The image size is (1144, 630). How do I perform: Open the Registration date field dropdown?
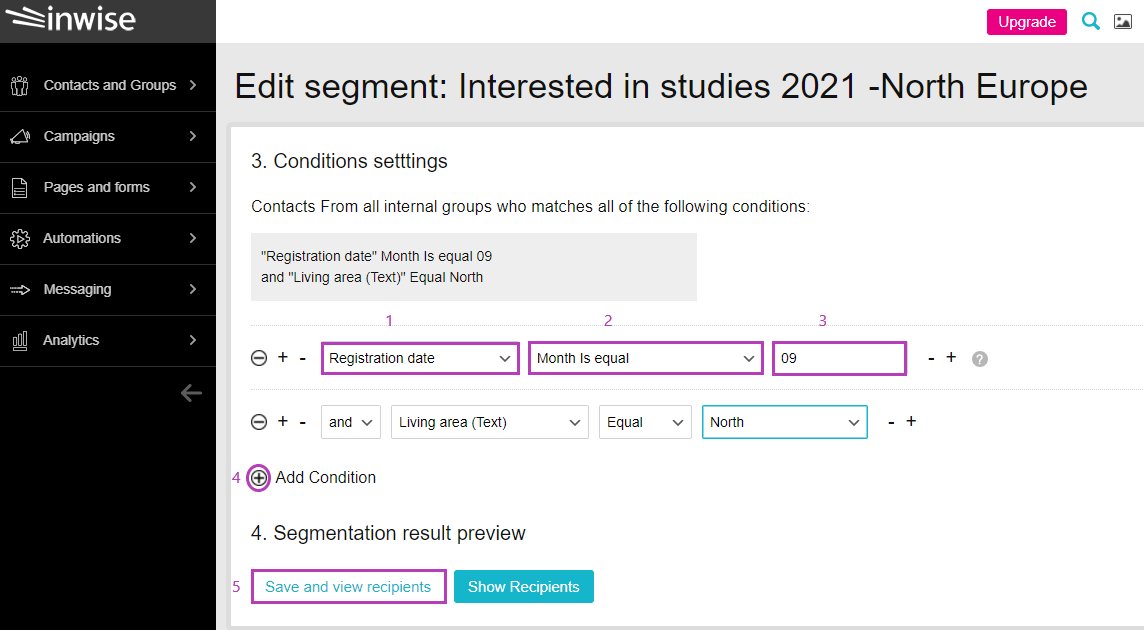(419, 357)
